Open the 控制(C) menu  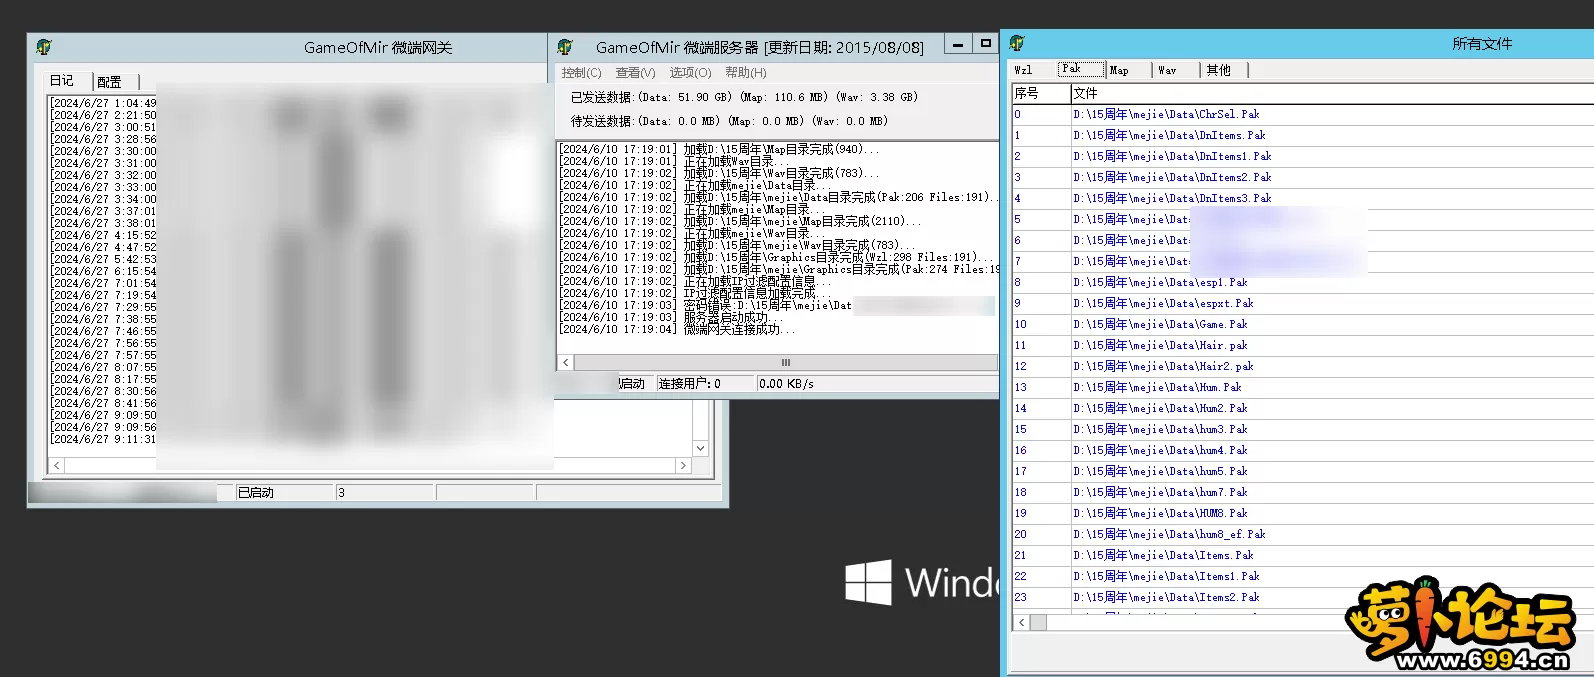pyautogui.click(x=581, y=73)
